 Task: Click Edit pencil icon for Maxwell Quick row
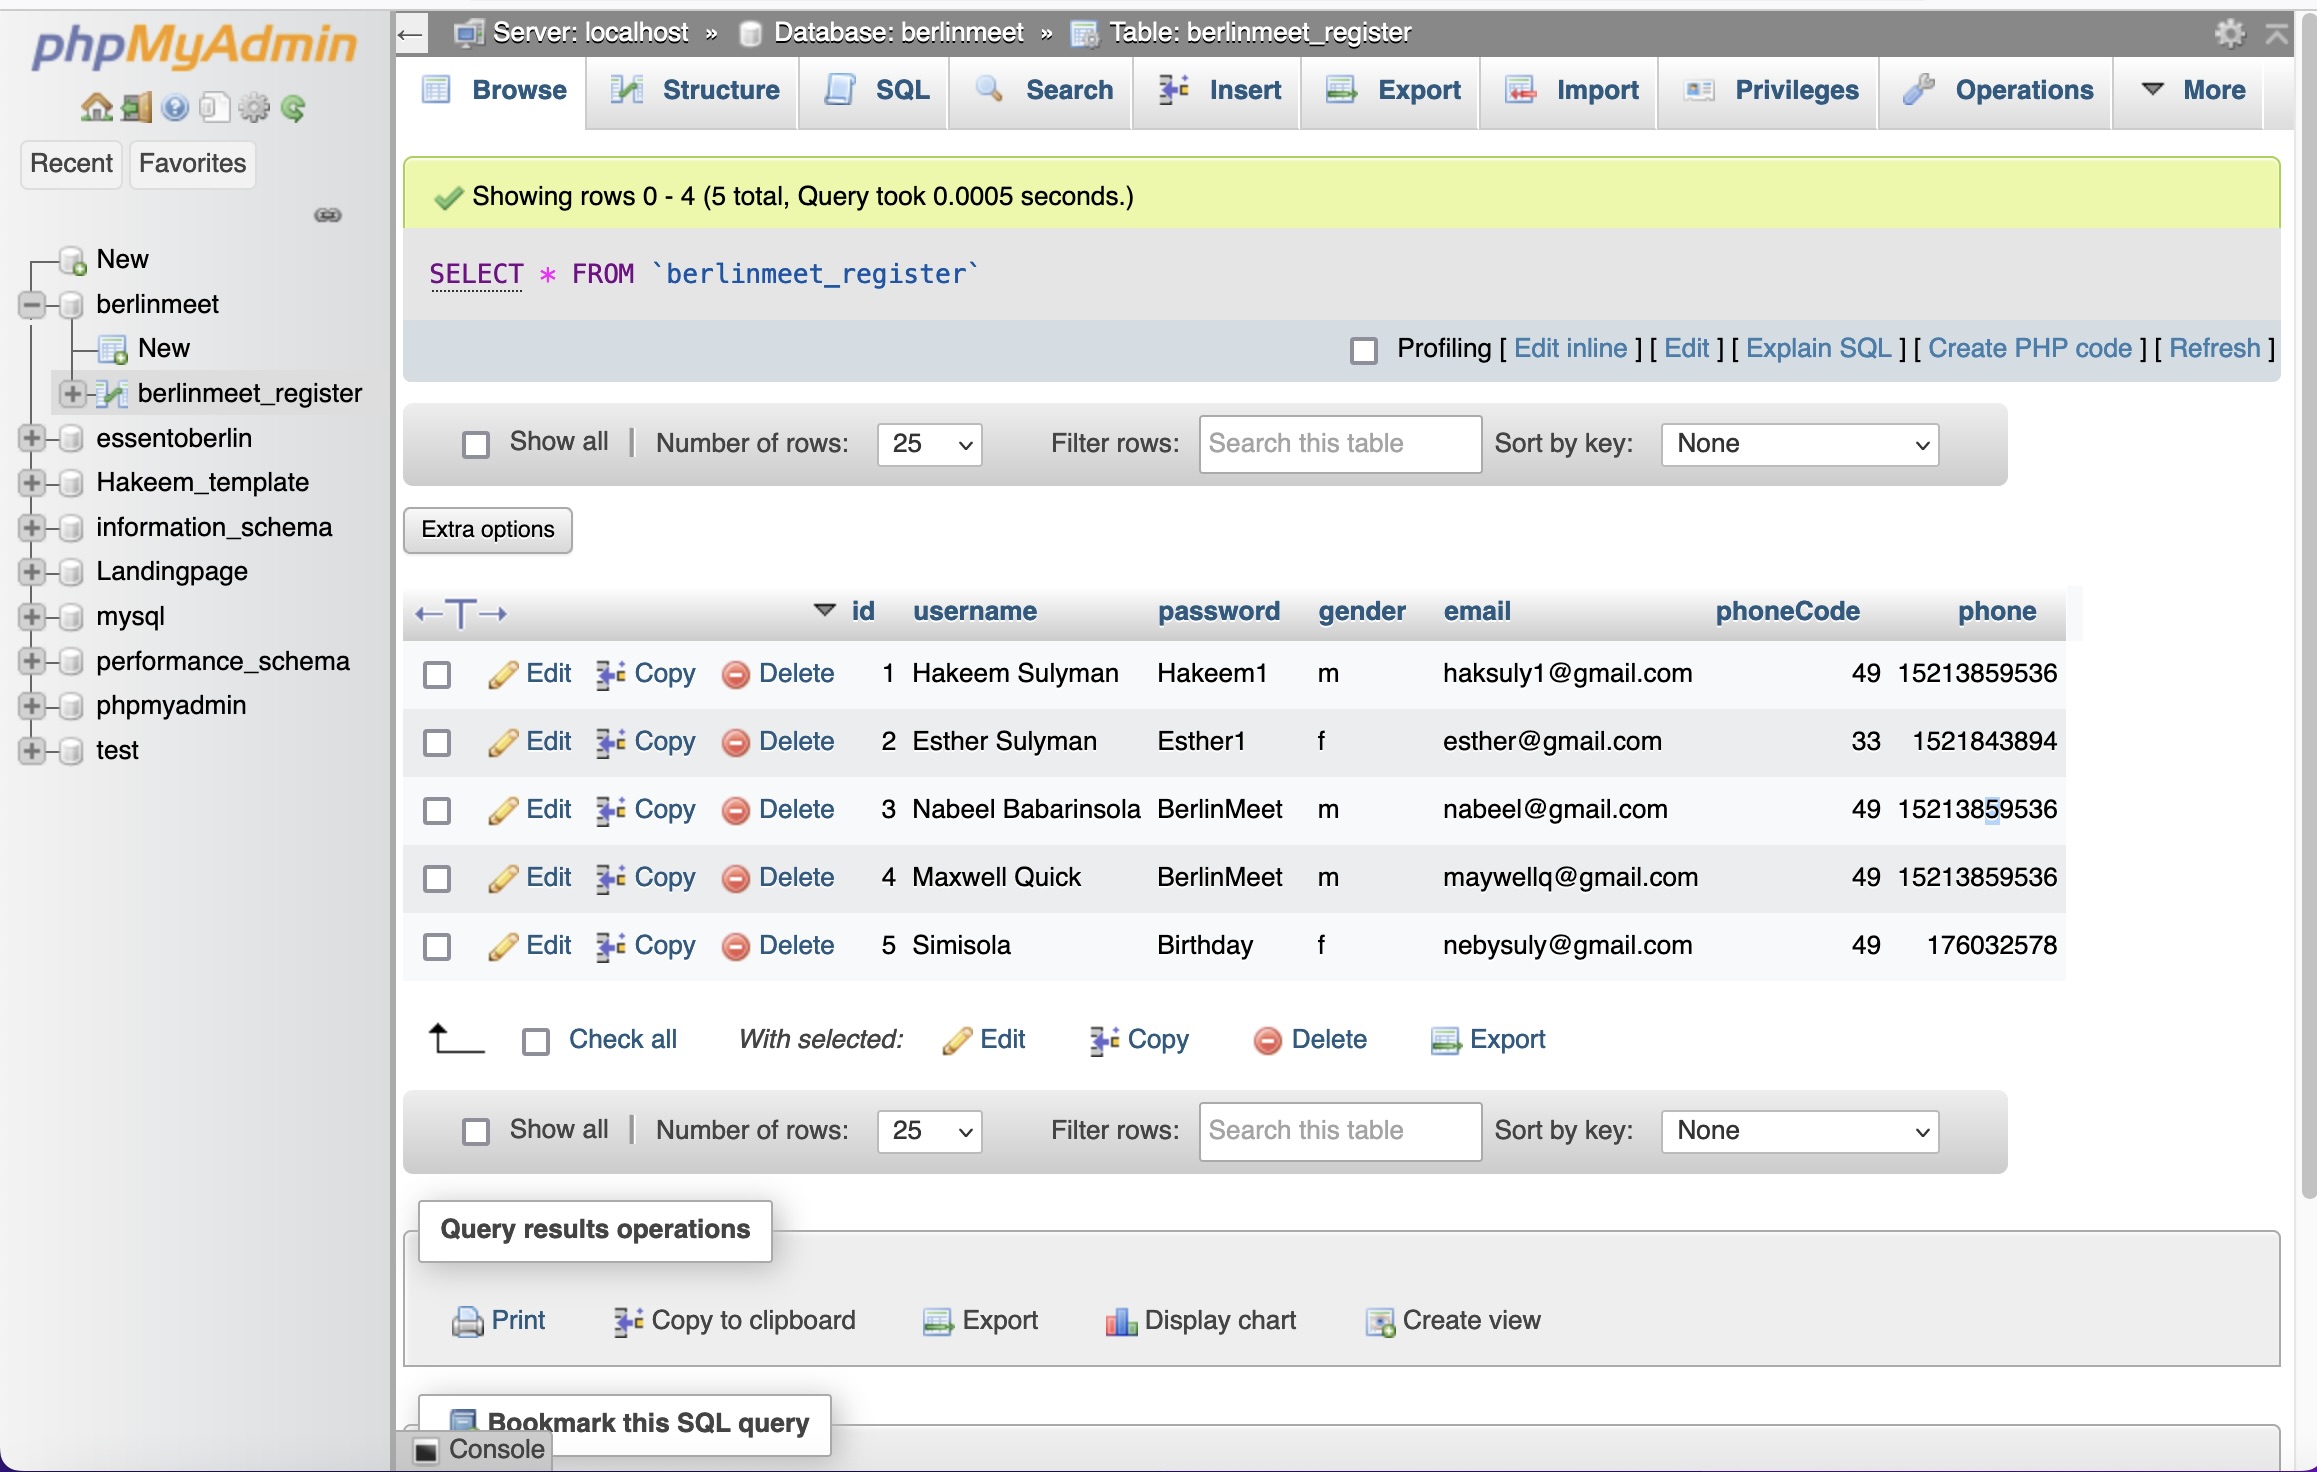tap(502, 879)
